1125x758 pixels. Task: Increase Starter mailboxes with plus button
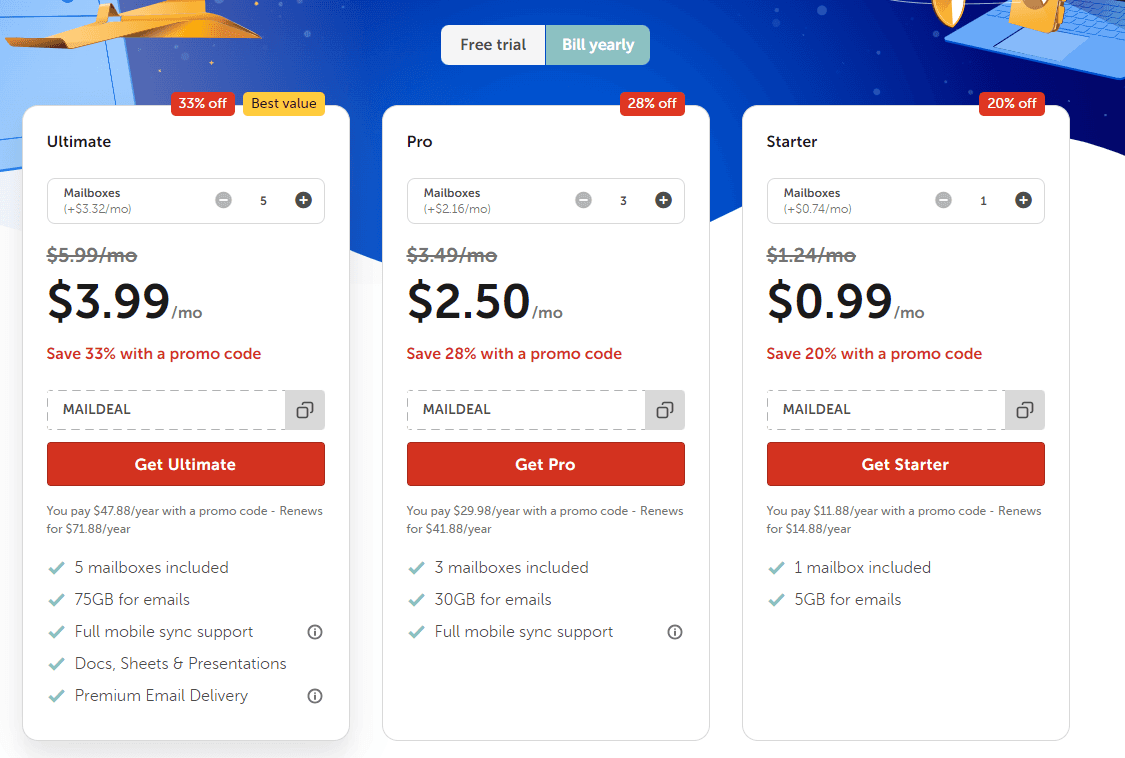pyautogui.click(x=1023, y=200)
